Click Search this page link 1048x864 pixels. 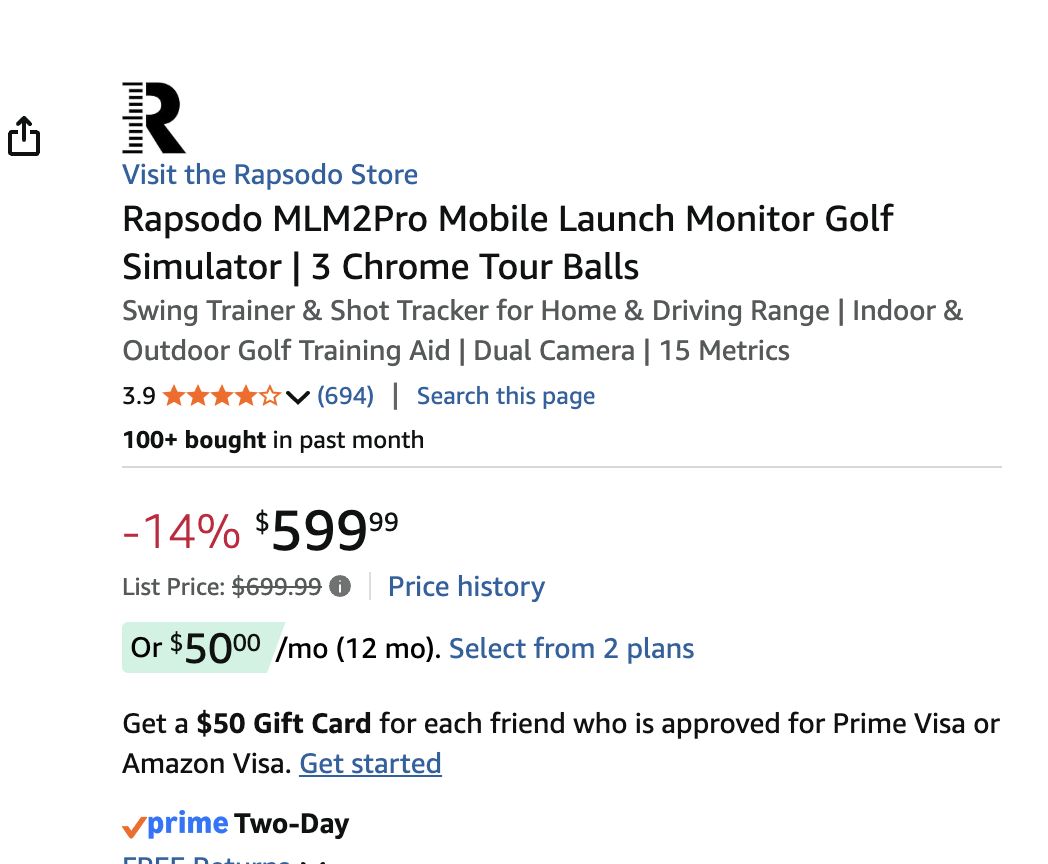[506, 396]
